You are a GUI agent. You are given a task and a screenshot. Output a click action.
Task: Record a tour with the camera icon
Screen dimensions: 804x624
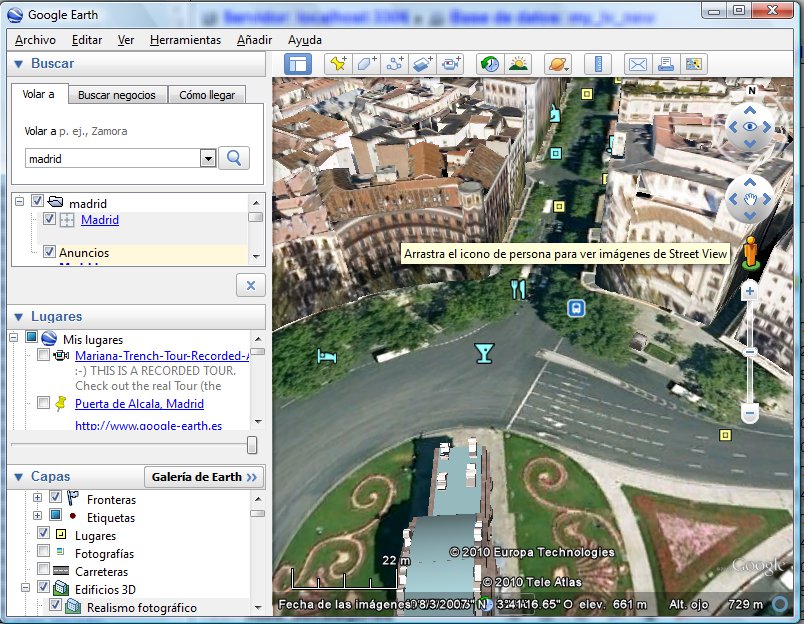pos(451,64)
